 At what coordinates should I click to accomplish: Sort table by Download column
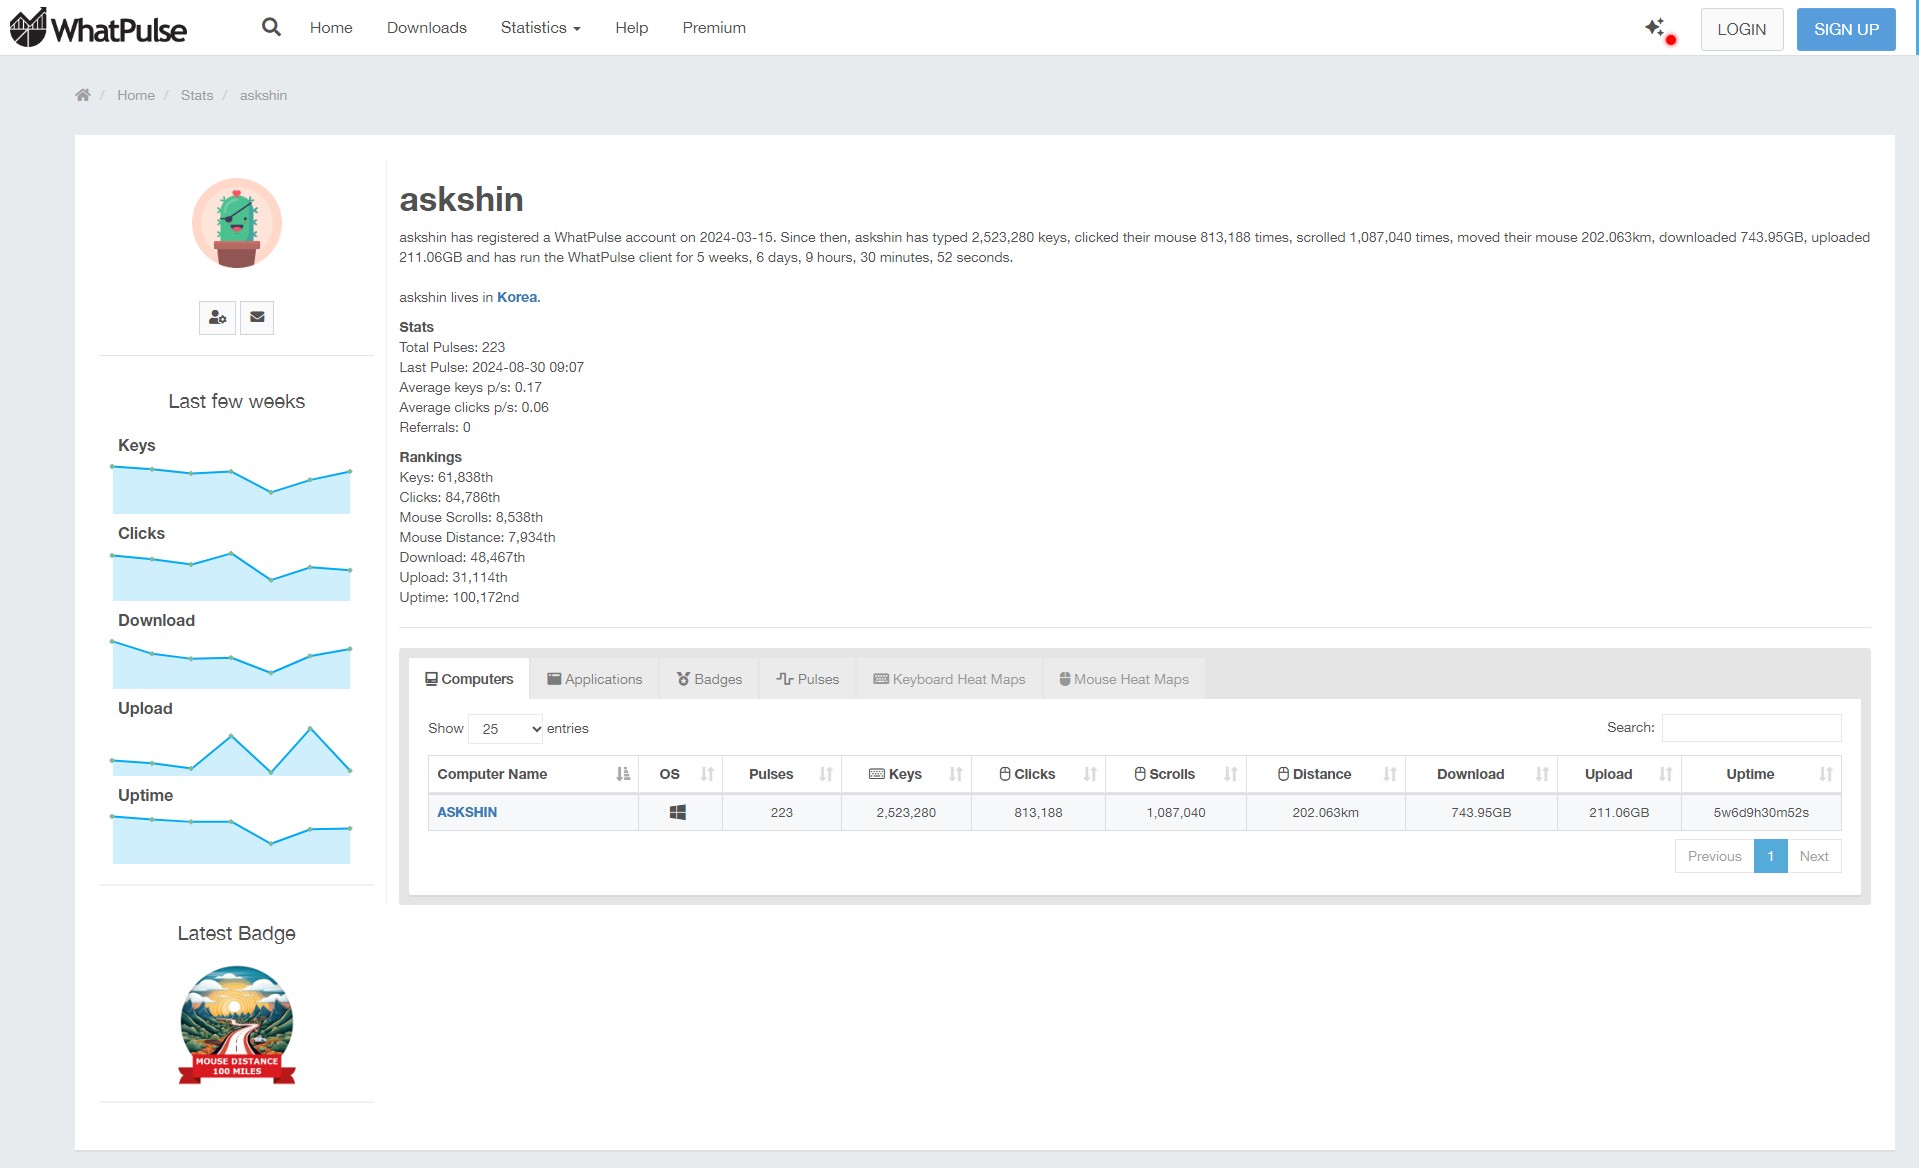[1481, 774]
